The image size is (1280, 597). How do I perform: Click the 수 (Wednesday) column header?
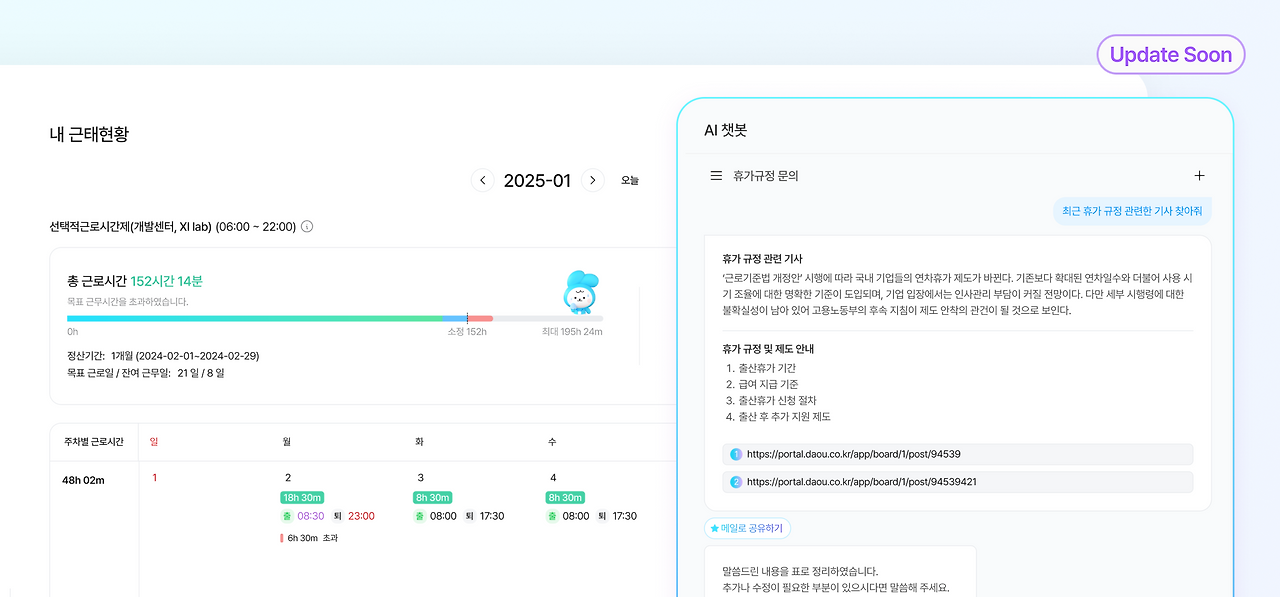[552, 441]
